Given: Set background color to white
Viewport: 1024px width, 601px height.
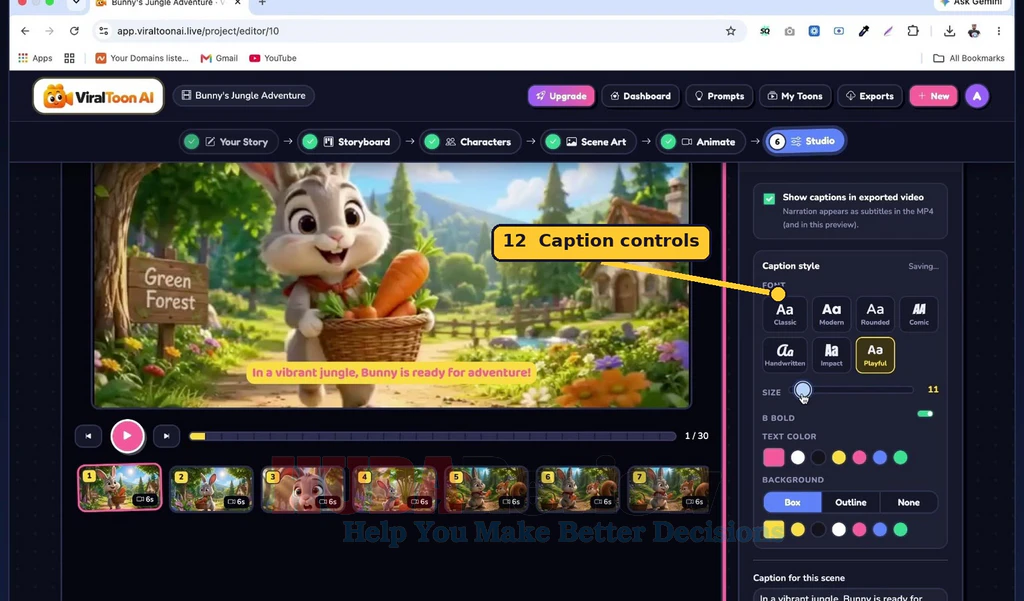Looking at the screenshot, I should (x=839, y=529).
